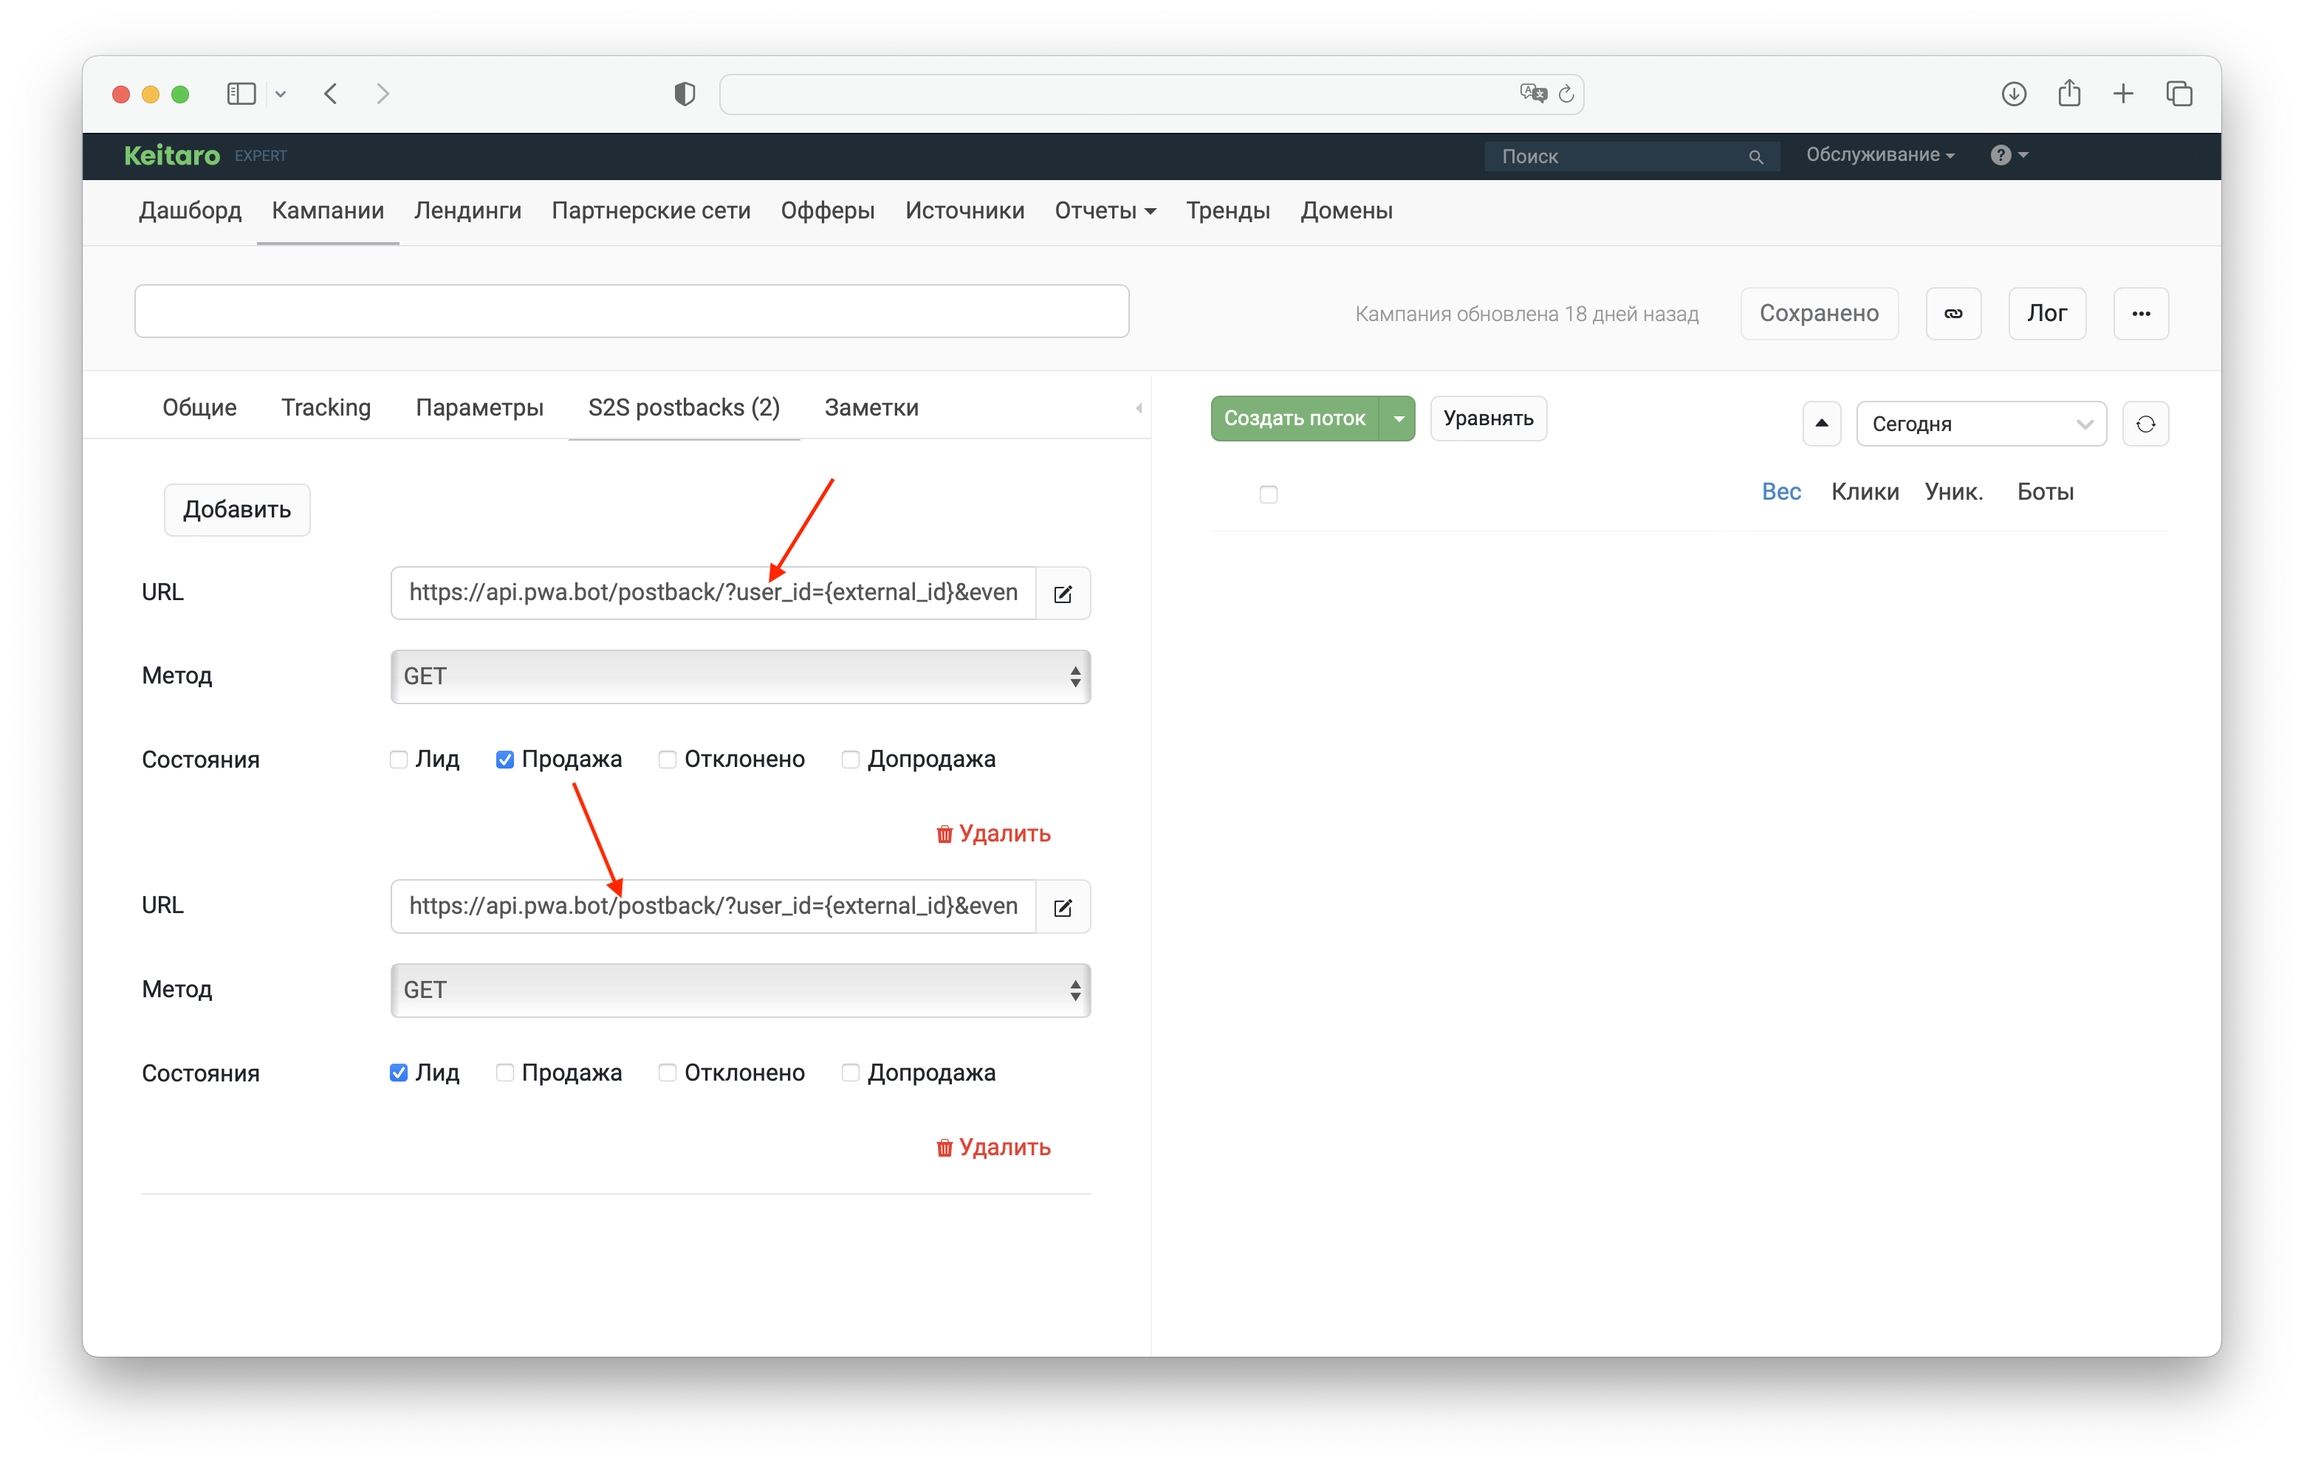The width and height of the screenshot is (2304, 1466).
Task: Open the Сегодня date range dropdown
Action: tap(1980, 424)
